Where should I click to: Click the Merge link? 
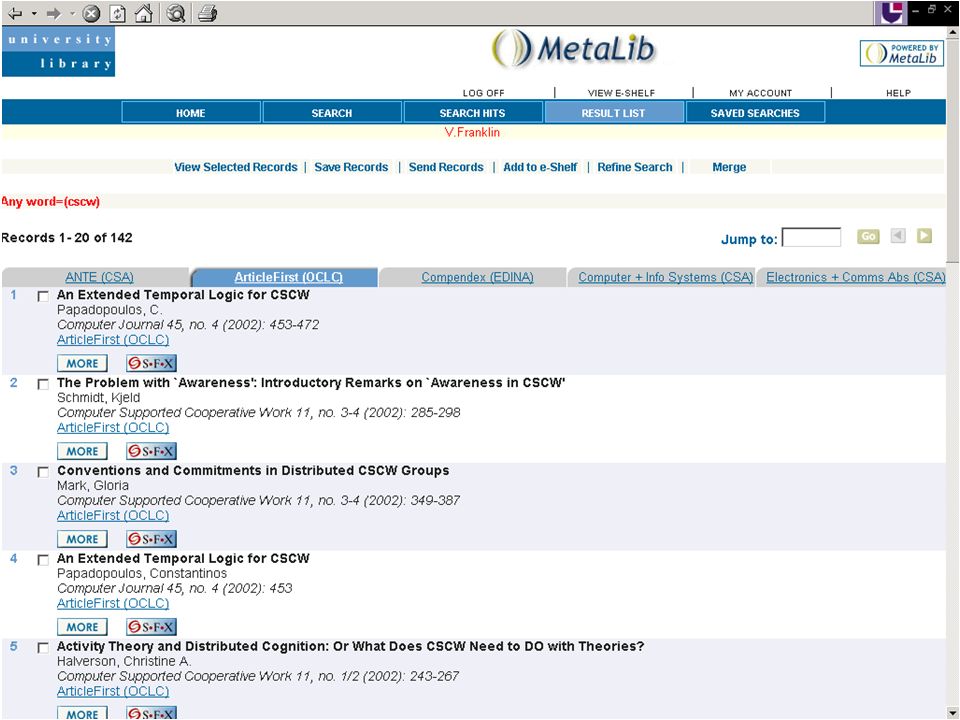point(729,167)
